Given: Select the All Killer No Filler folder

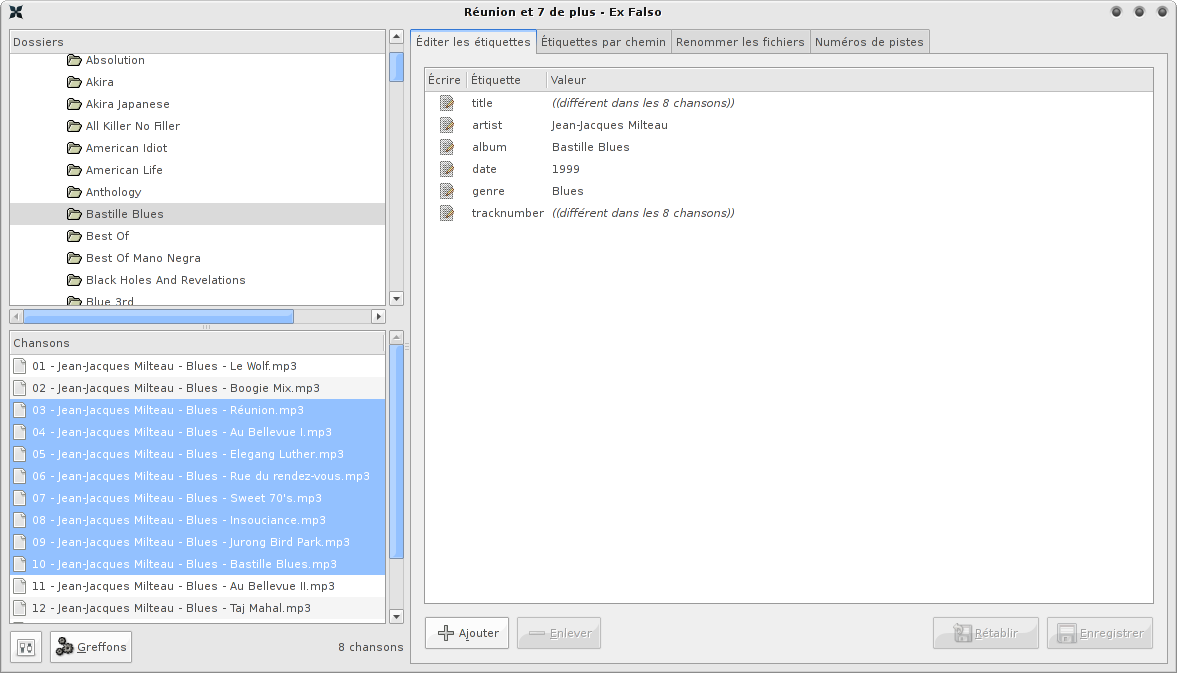Looking at the screenshot, I should pyautogui.click(x=133, y=126).
